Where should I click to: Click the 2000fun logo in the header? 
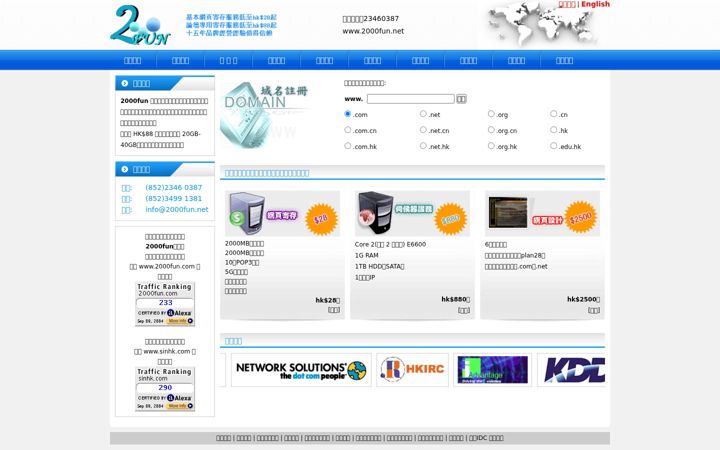pyautogui.click(x=140, y=25)
